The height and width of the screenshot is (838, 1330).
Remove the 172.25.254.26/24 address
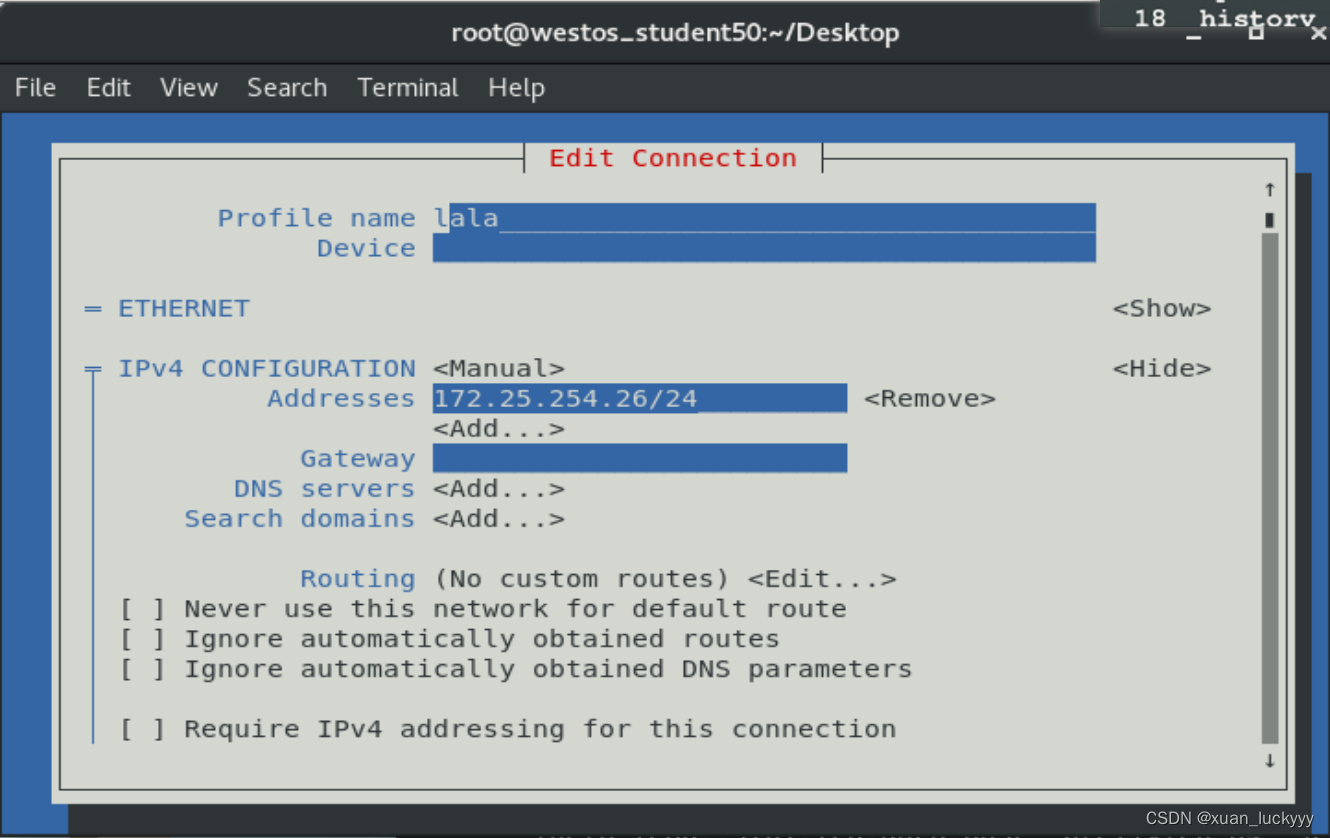930,399
